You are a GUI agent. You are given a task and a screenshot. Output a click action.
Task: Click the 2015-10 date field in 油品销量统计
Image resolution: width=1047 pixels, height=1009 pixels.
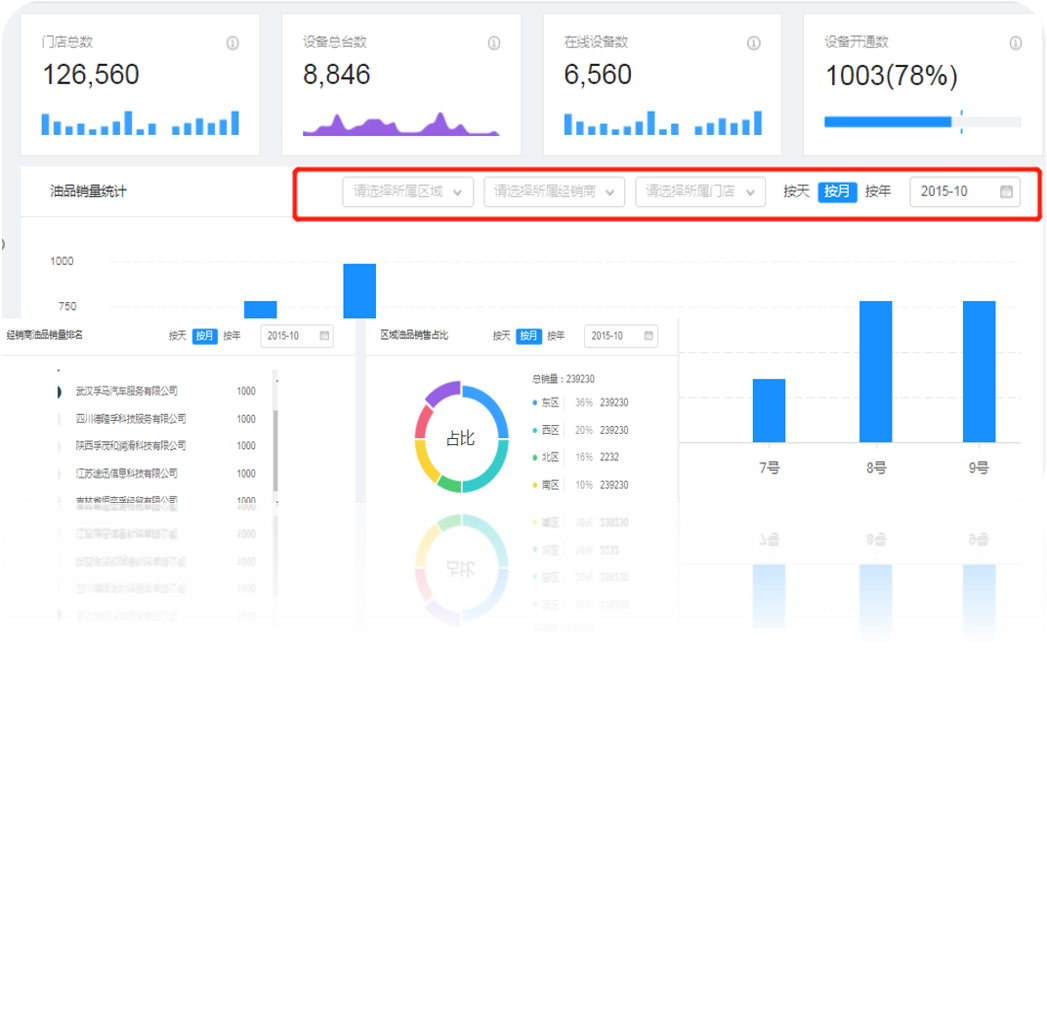(965, 192)
